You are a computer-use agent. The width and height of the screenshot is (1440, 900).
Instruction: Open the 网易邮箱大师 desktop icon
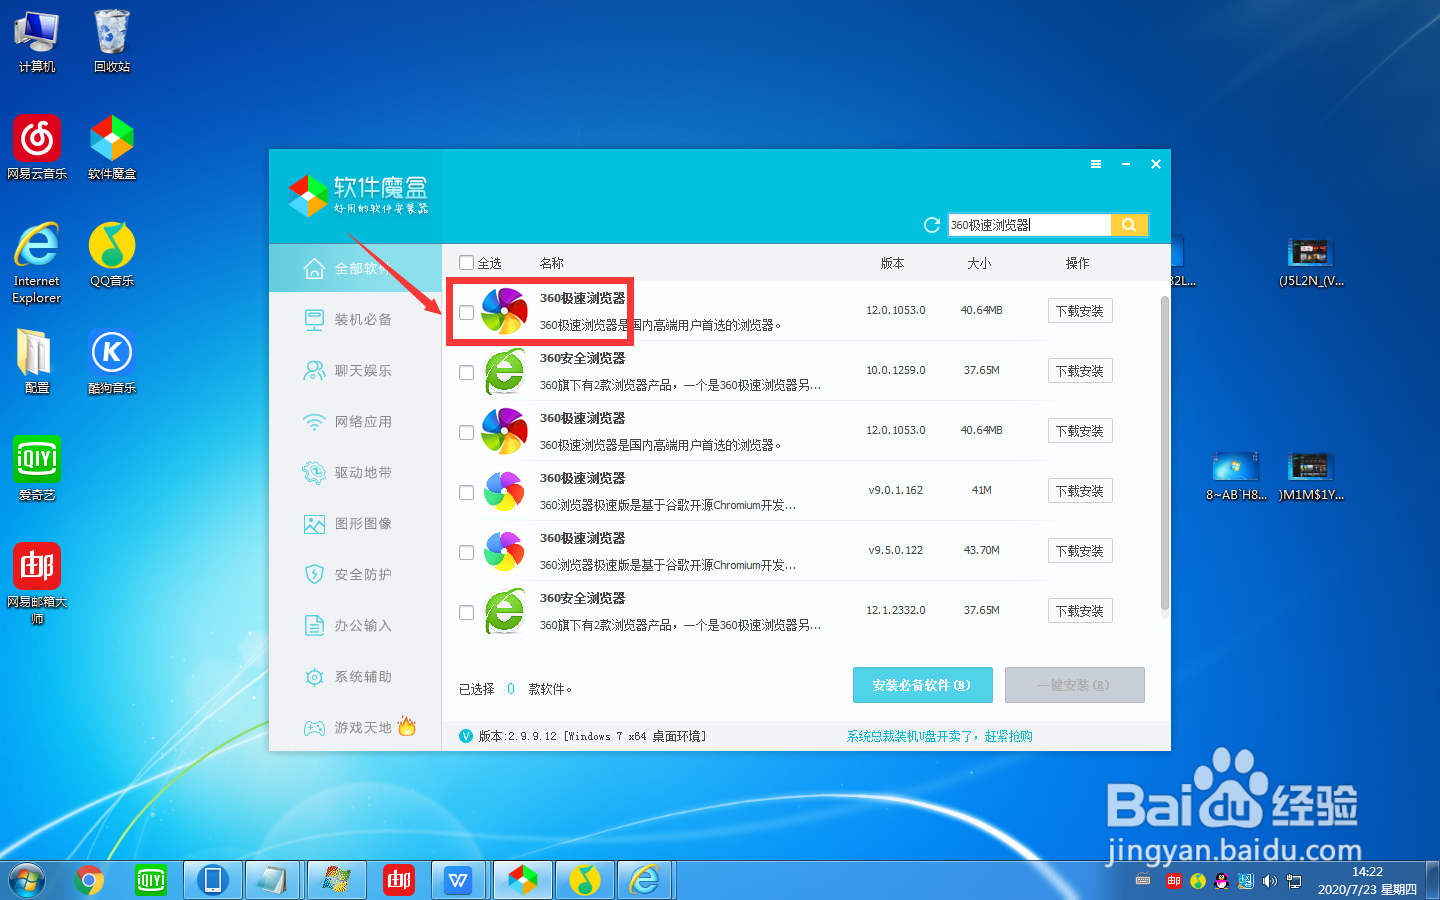pos(37,583)
